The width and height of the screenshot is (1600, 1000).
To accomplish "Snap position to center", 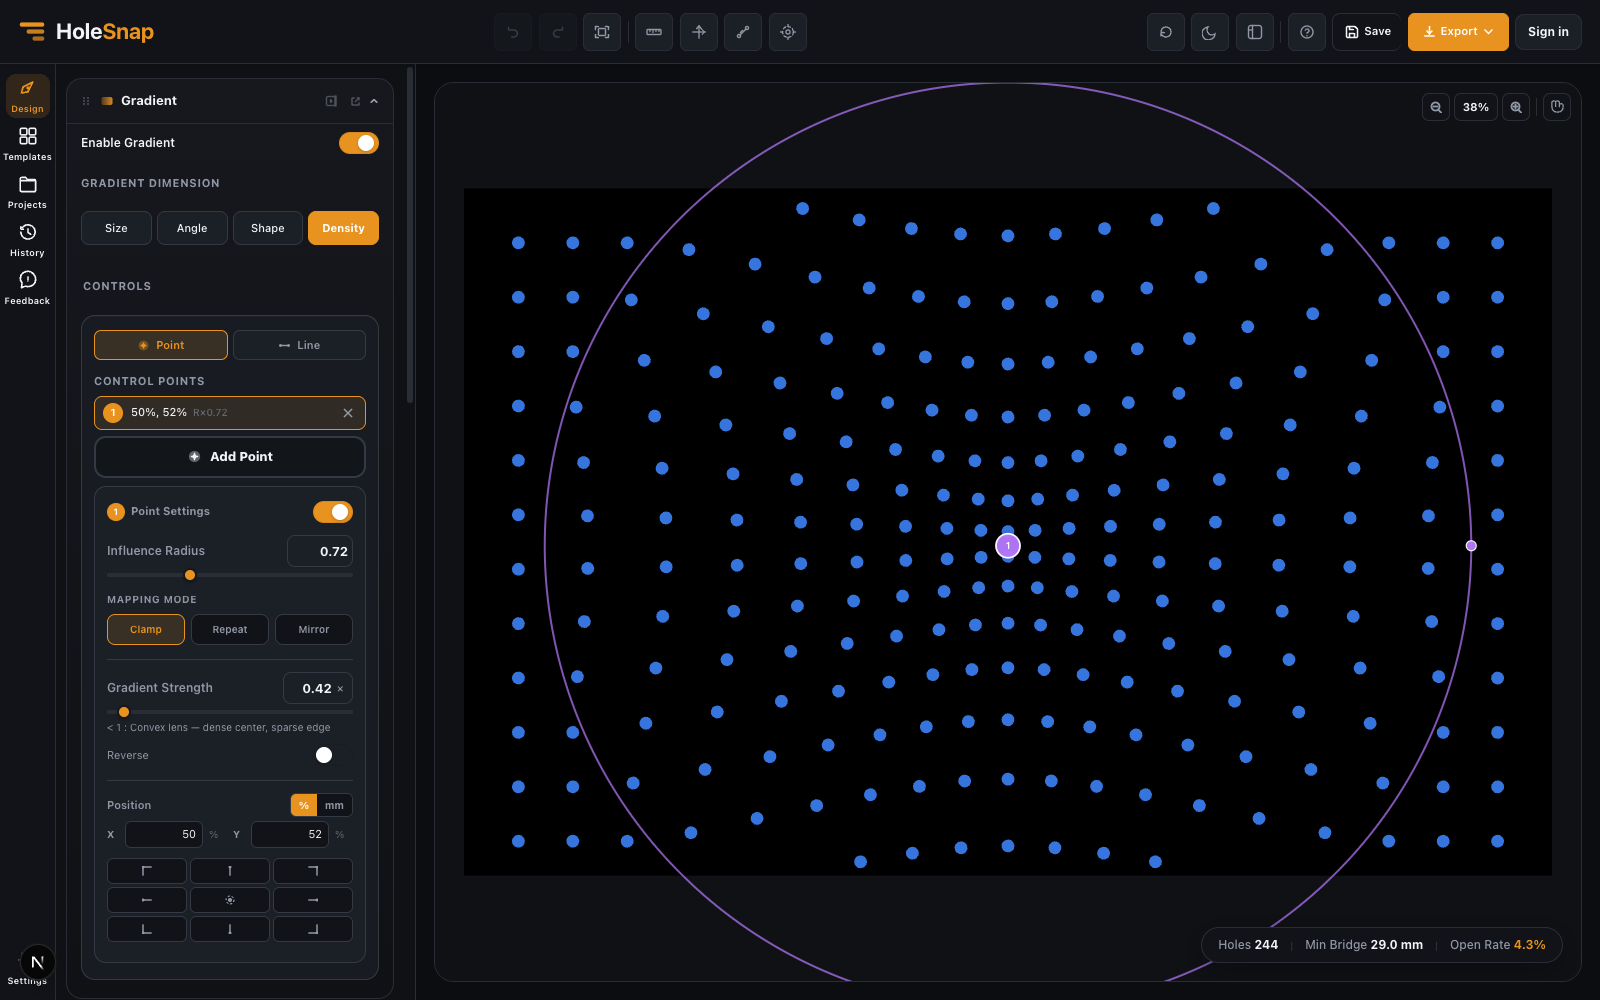I will pyautogui.click(x=230, y=900).
